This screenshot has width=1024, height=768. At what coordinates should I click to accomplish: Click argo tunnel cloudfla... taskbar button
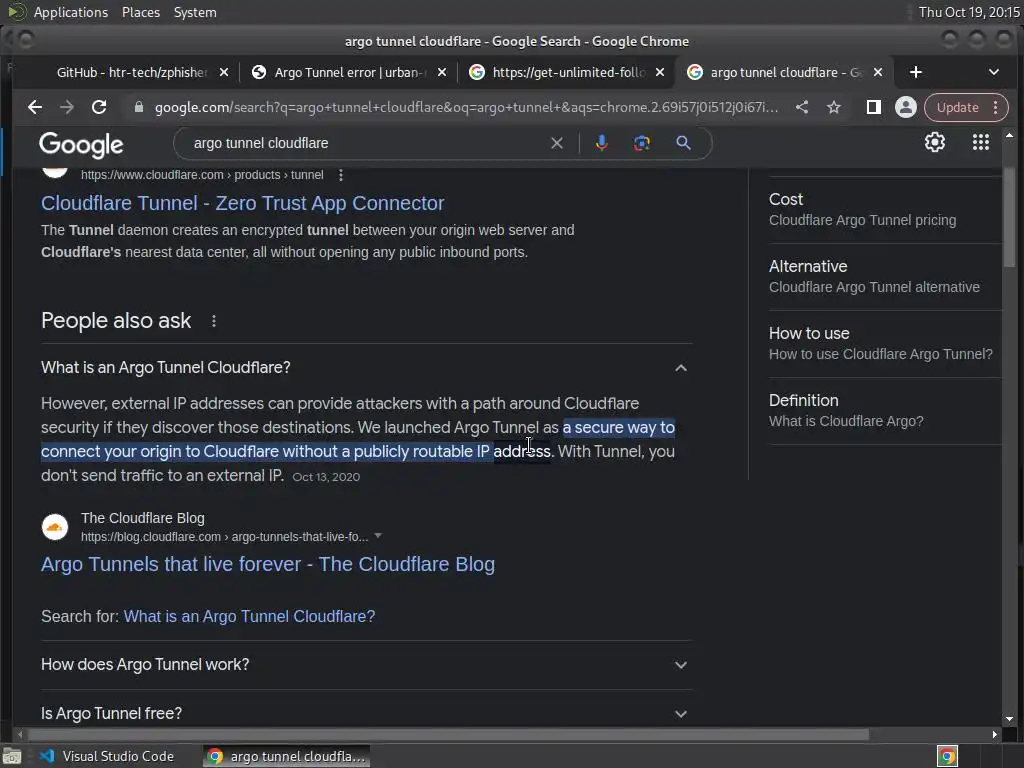tap(286, 756)
